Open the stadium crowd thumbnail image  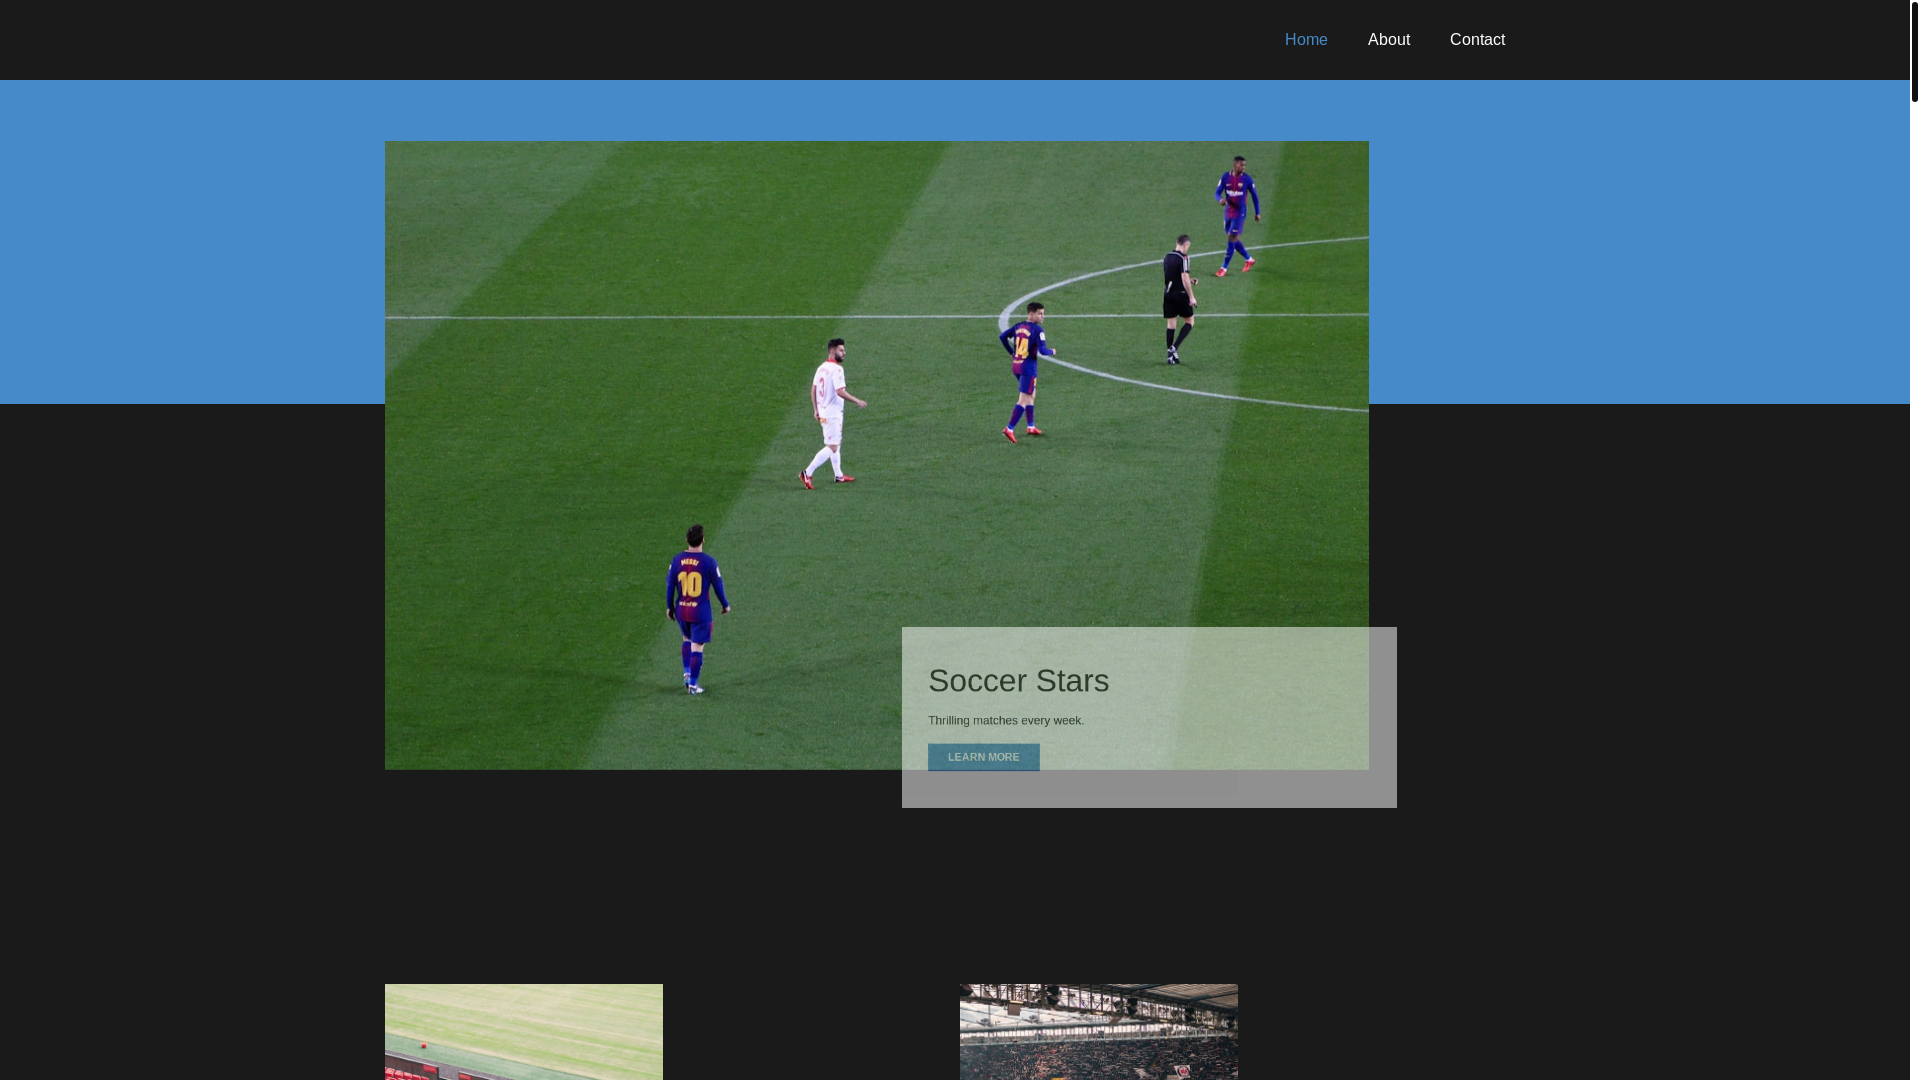(1098, 1031)
